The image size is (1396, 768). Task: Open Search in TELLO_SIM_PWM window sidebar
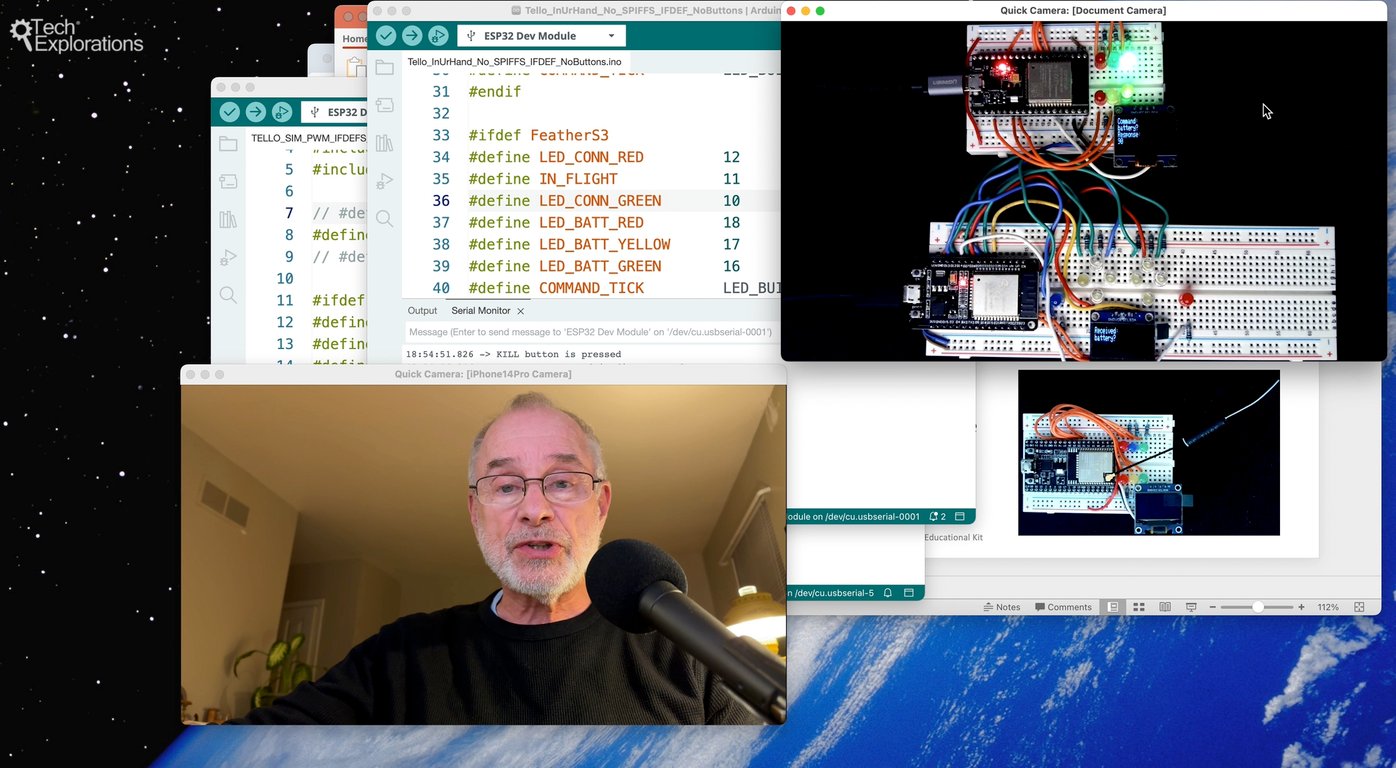pyautogui.click(x=228, y=295)
